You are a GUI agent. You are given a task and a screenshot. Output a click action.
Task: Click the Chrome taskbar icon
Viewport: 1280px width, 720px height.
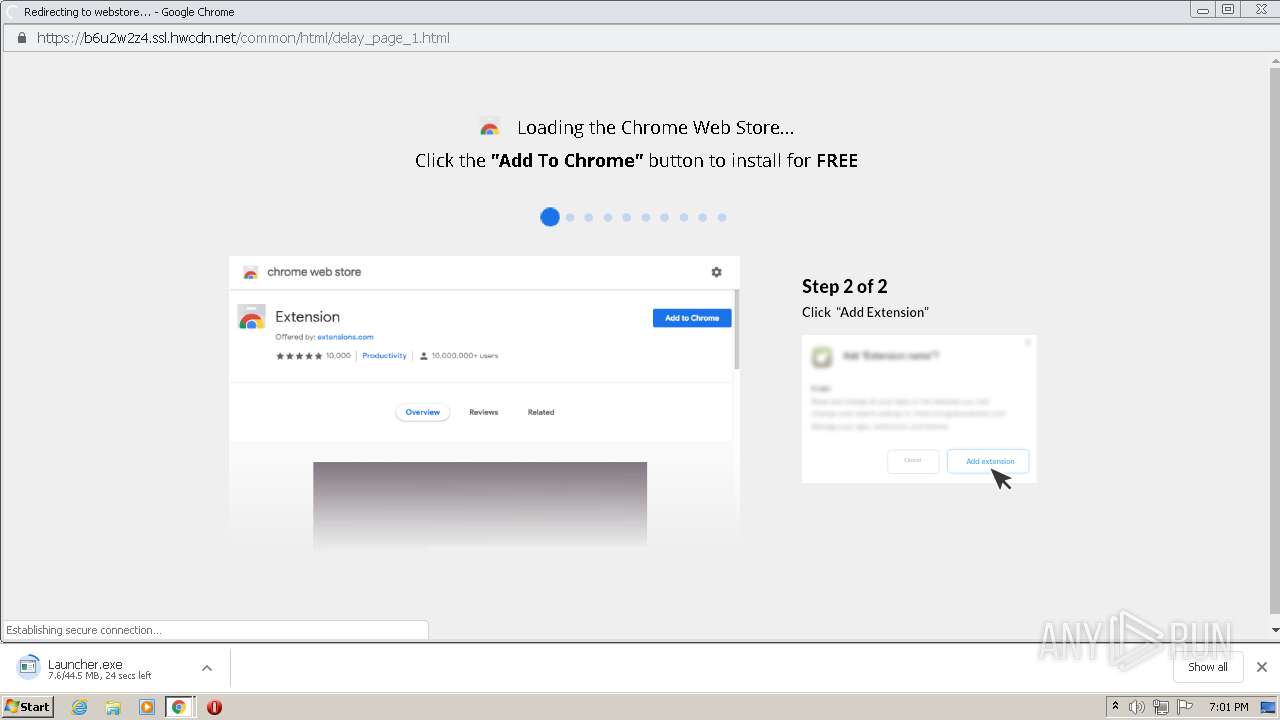(179, 707)
